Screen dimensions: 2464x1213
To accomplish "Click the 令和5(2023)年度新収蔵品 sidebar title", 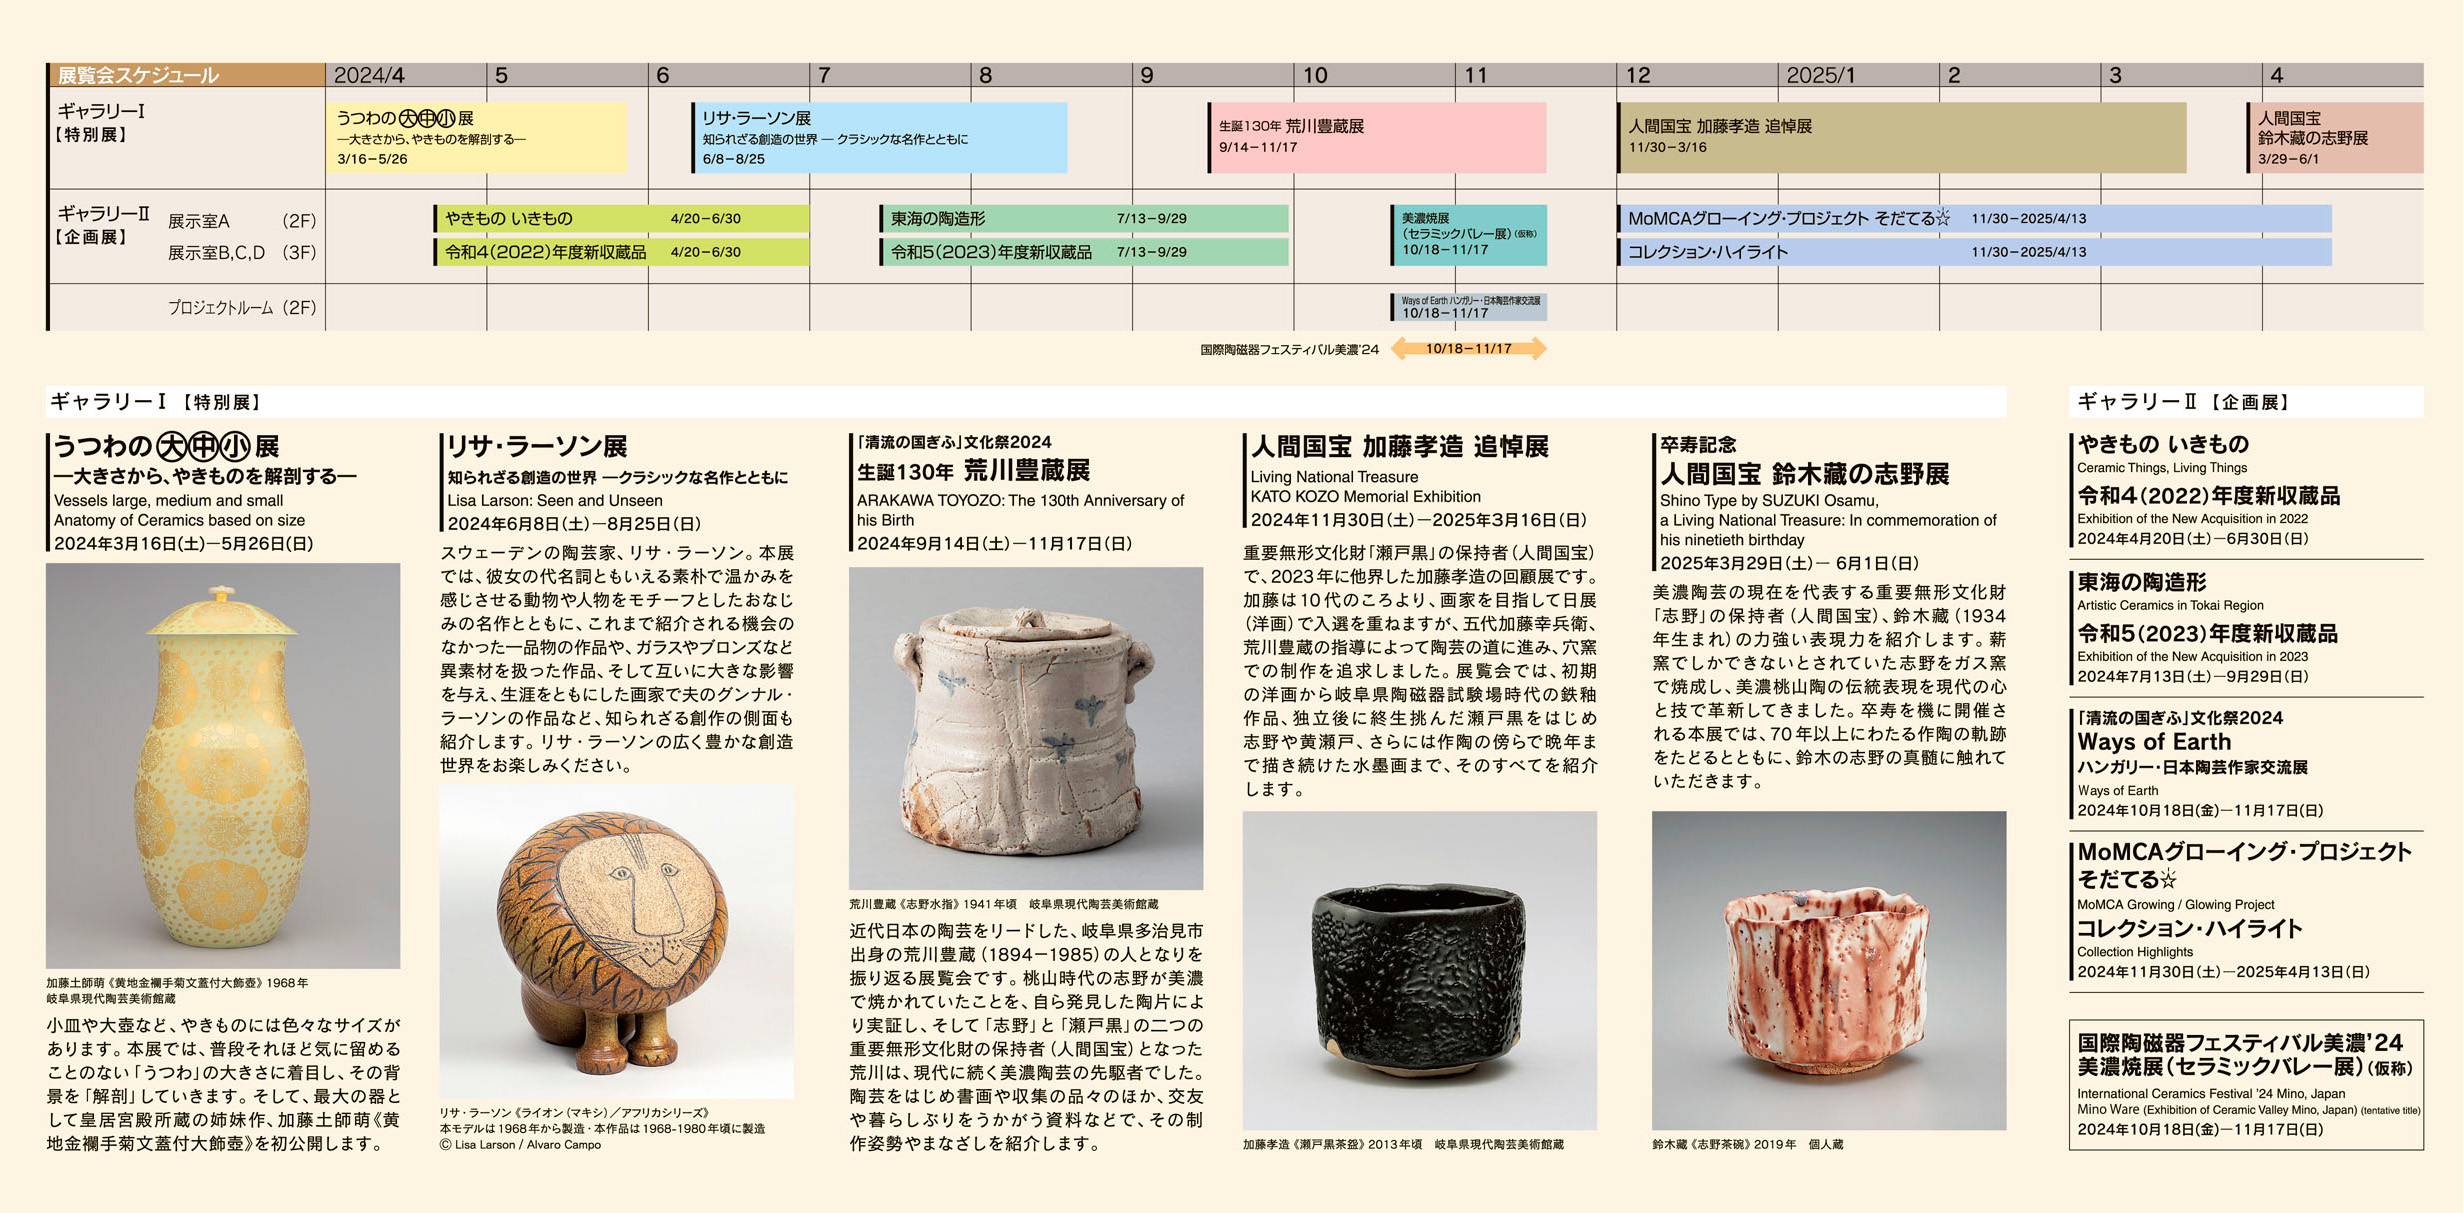I will tap(2208, 634).
